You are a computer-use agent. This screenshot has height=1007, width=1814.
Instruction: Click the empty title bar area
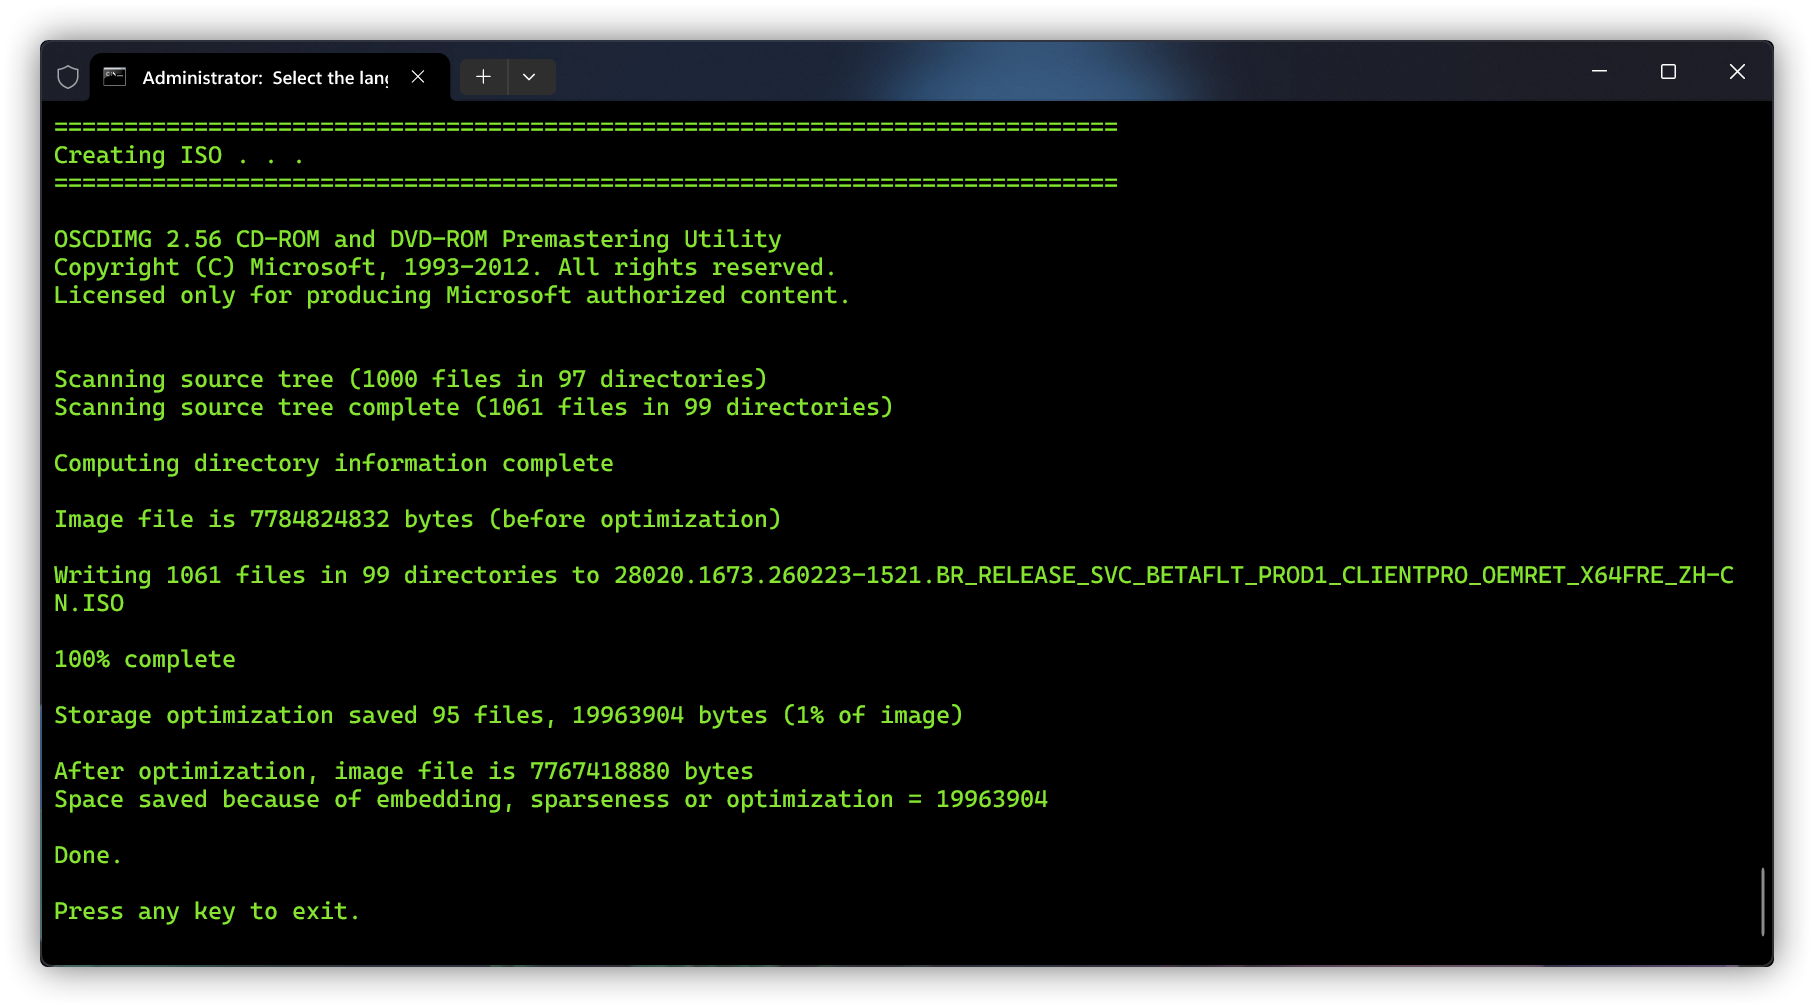(1000, 72)
